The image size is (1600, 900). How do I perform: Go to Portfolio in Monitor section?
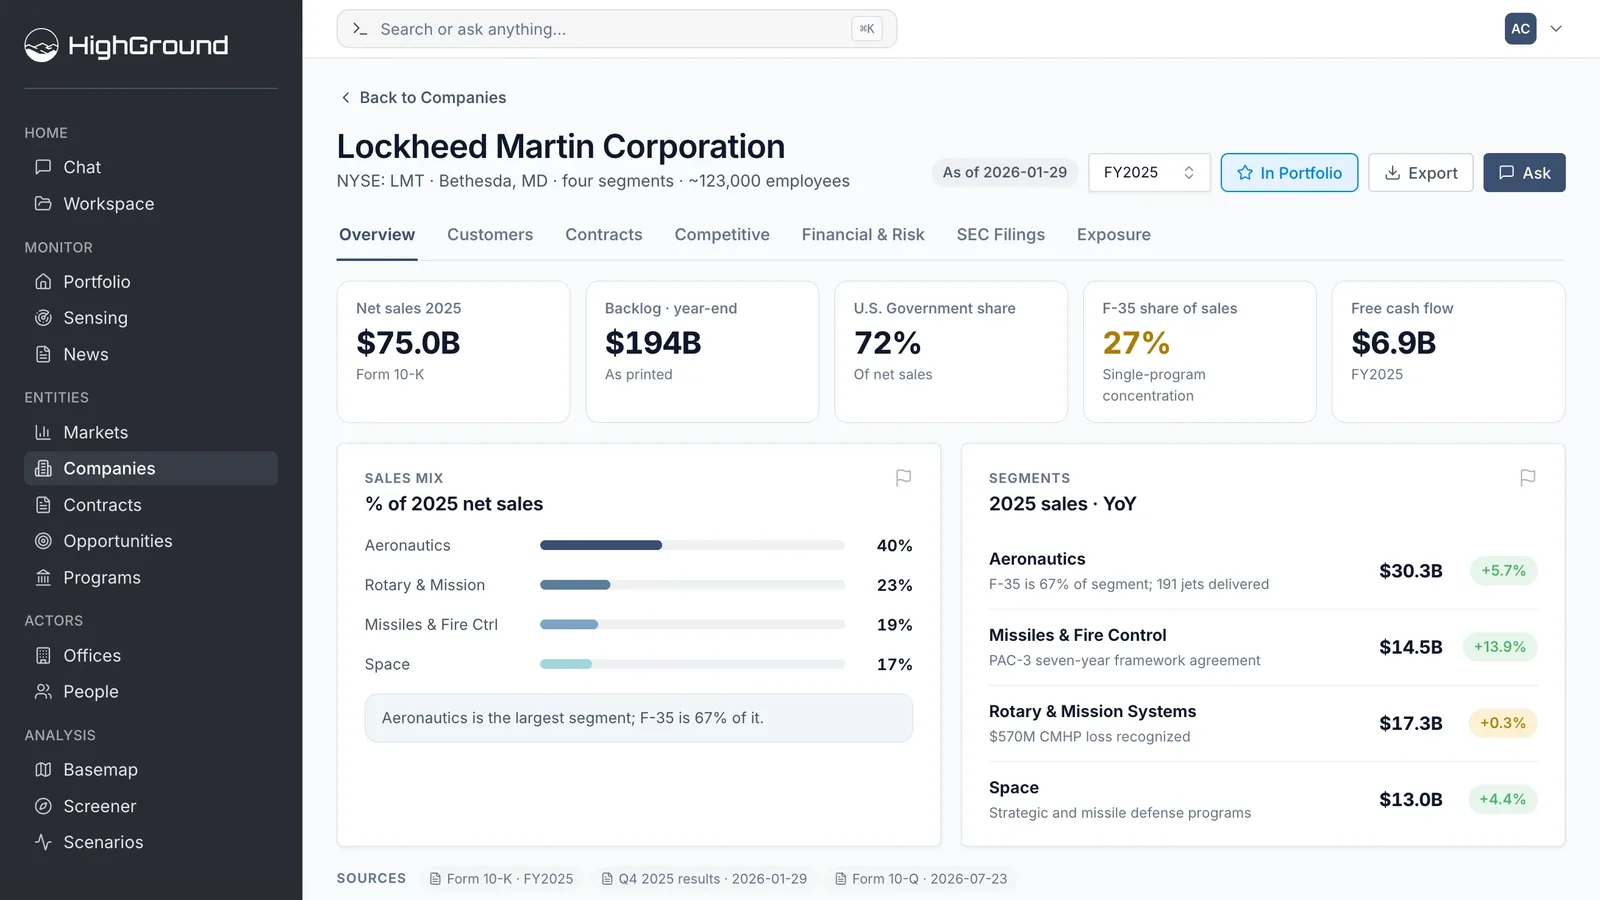(151, 282)
